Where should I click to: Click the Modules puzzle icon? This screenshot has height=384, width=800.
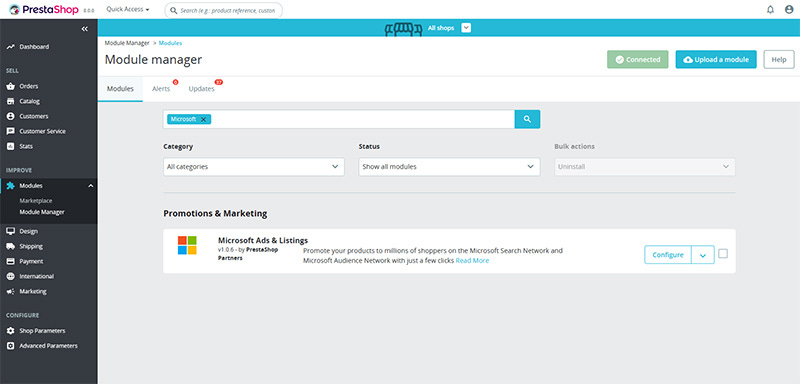pyautogui.click(x=10, y=186)
